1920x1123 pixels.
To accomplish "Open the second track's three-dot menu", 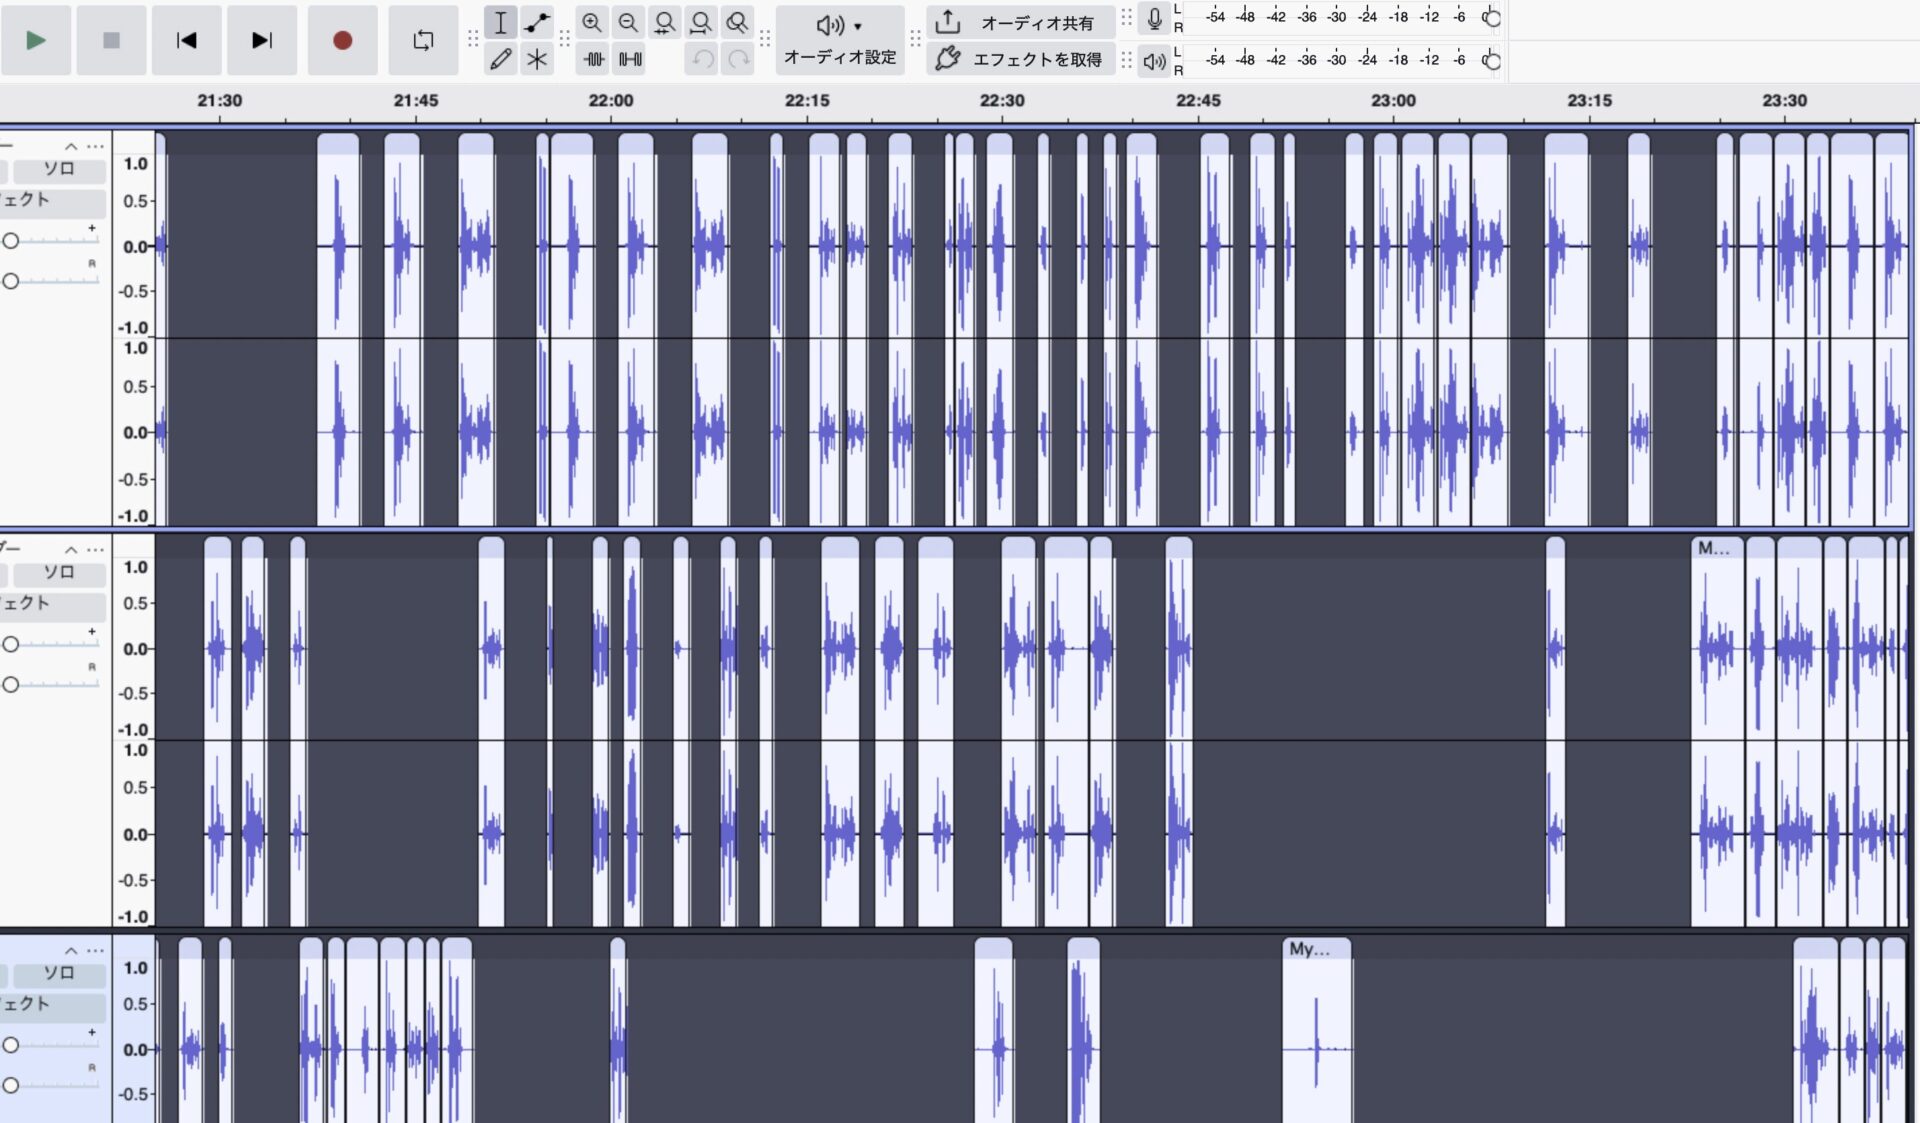I will [x=95, y=549].
